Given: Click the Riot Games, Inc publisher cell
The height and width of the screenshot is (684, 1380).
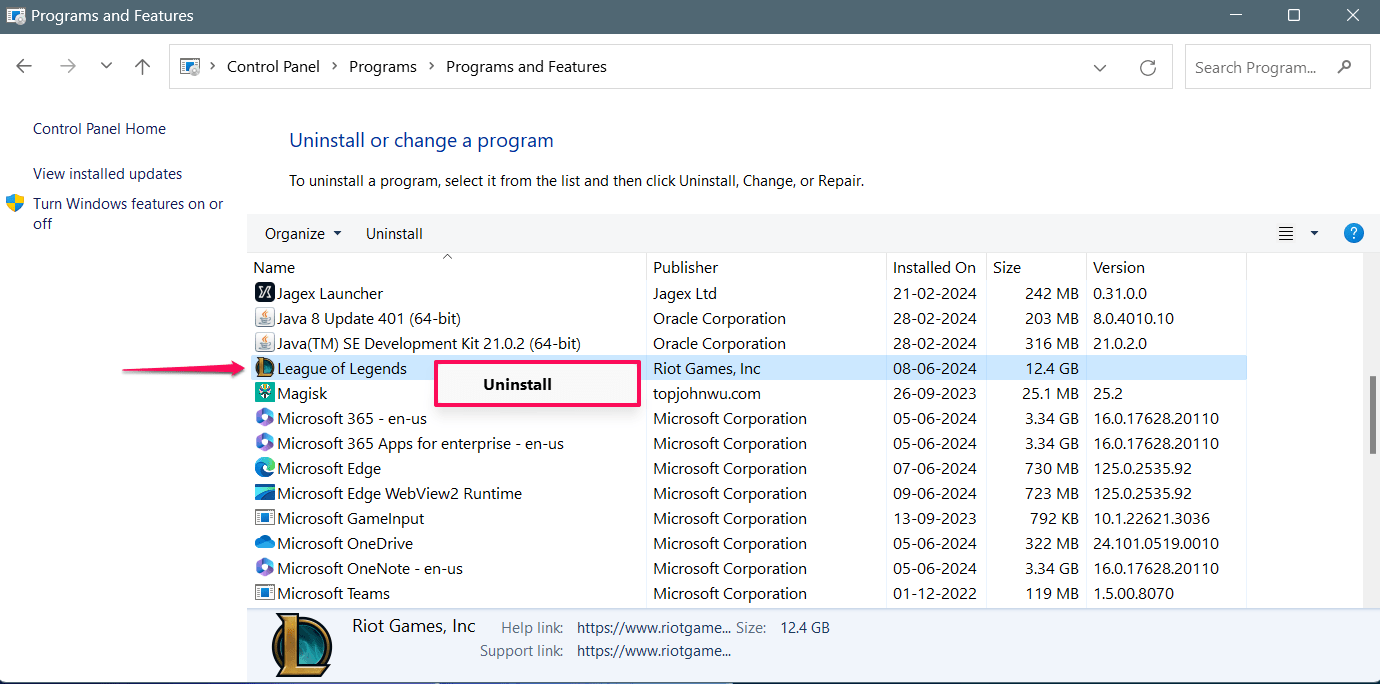Looking at the screenshot, I should [707, 368].
